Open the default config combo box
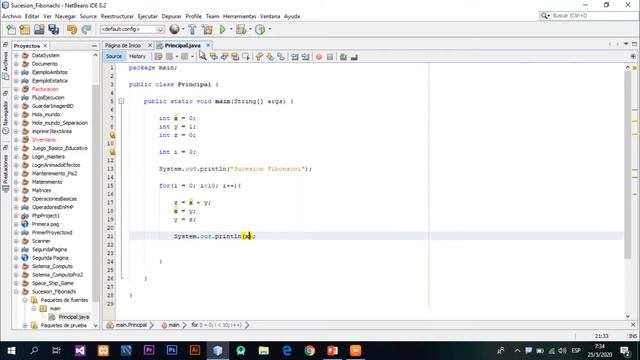The width and height of the screenshot is (640, 360). point(132,29)
